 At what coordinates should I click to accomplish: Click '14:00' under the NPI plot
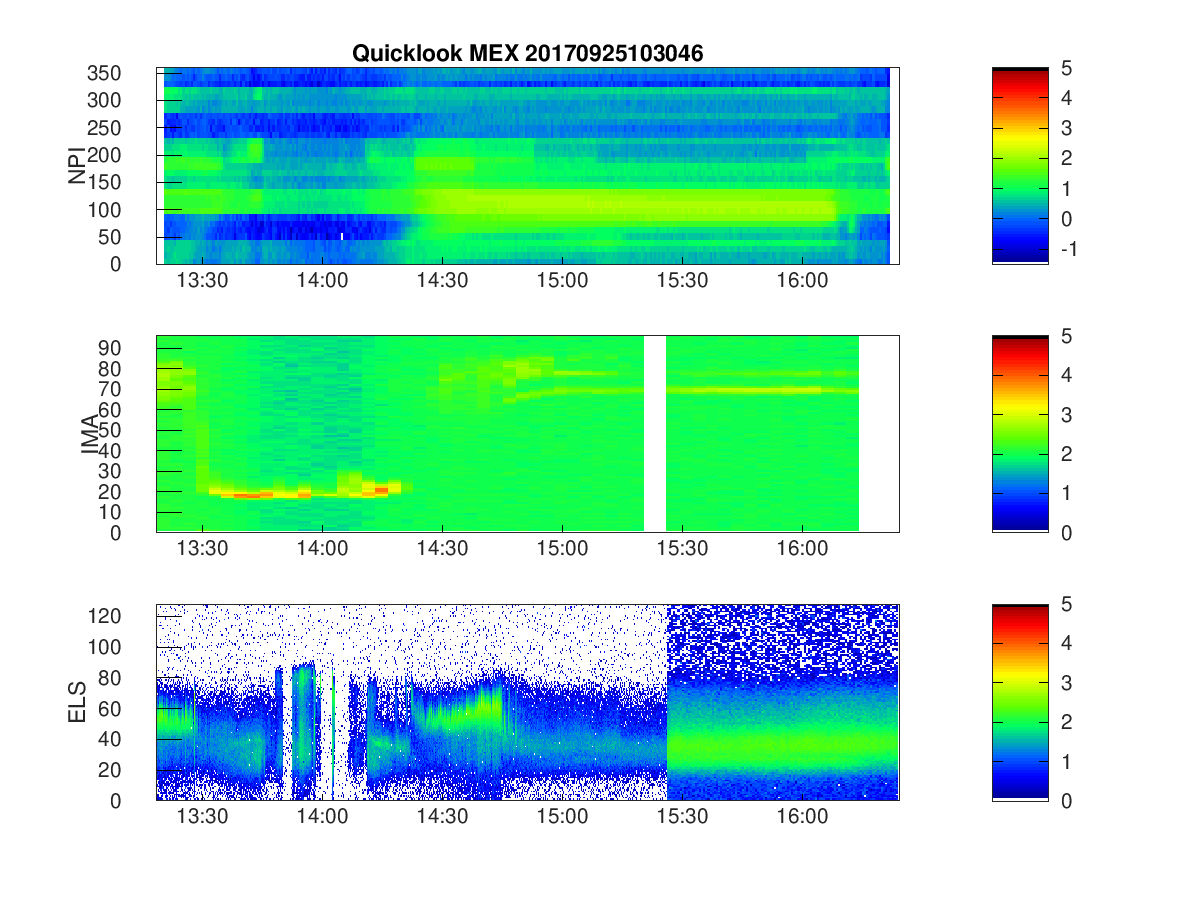[322, 281]
